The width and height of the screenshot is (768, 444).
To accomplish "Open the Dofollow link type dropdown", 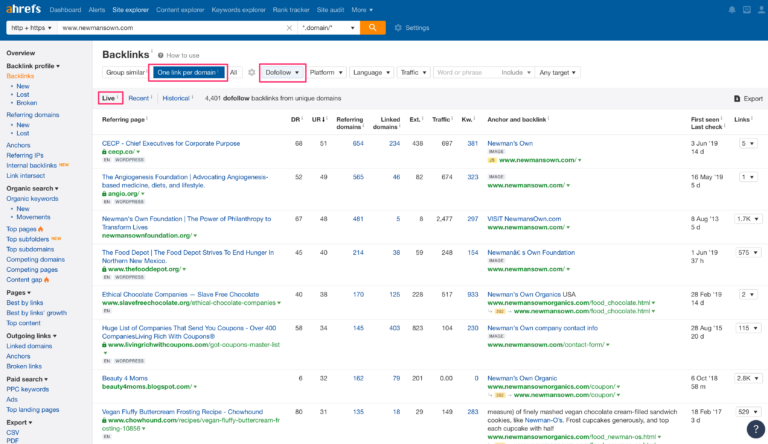I will tap(282, 73).
